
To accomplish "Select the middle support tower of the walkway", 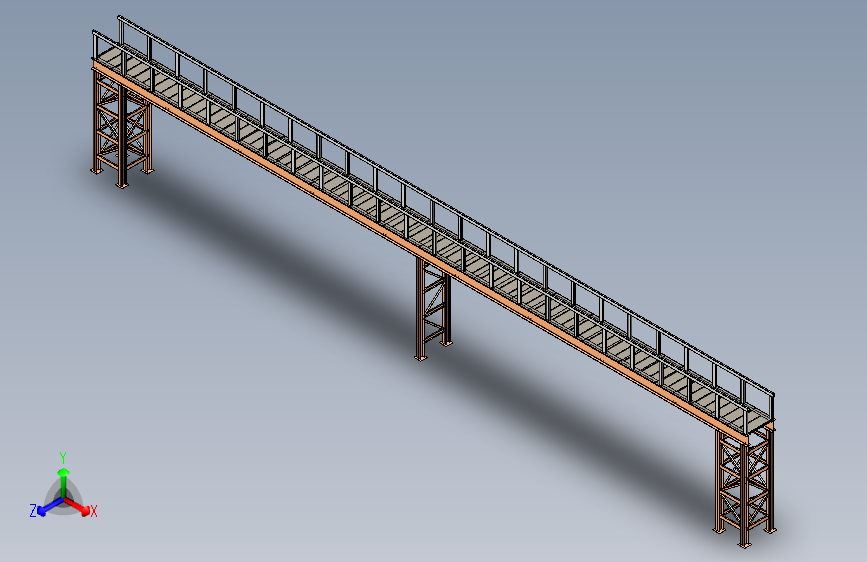I will [x=433, y=309].
